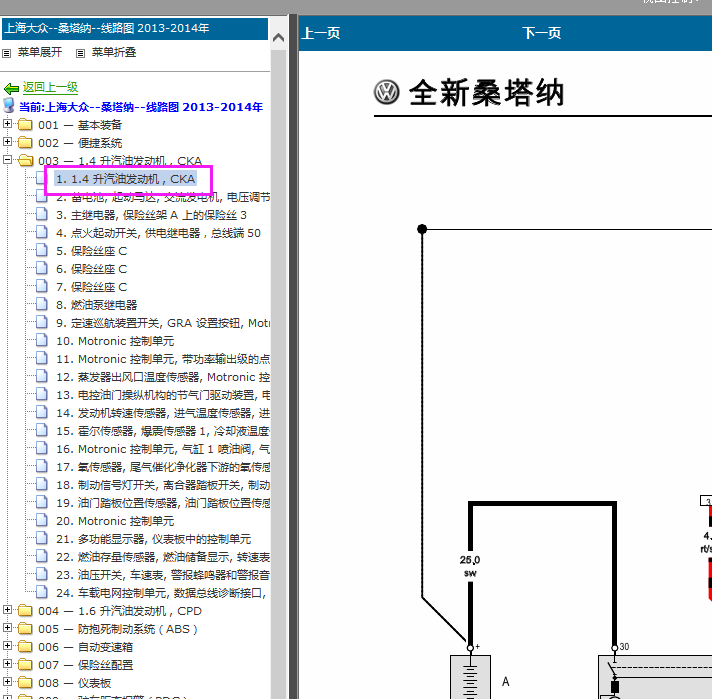Expand the 006 自动变速箱 node
The width and height of the screenshot is (712, 699).
(x=7, y=645)
